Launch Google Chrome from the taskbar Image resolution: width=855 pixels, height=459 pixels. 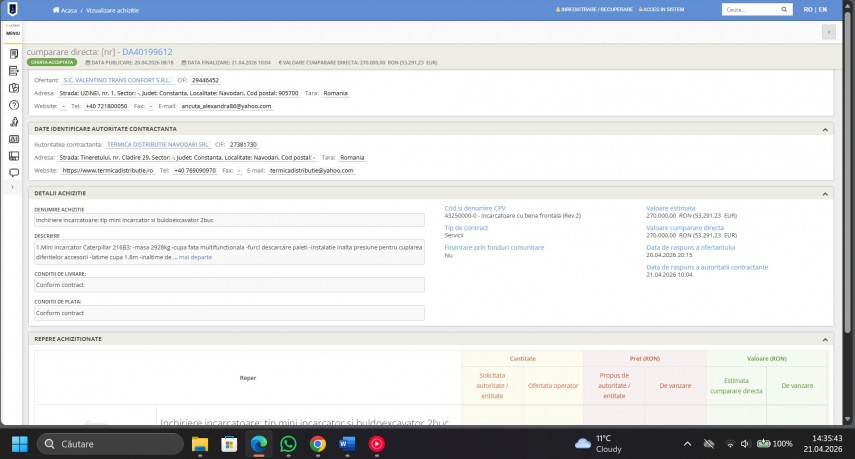318,443
